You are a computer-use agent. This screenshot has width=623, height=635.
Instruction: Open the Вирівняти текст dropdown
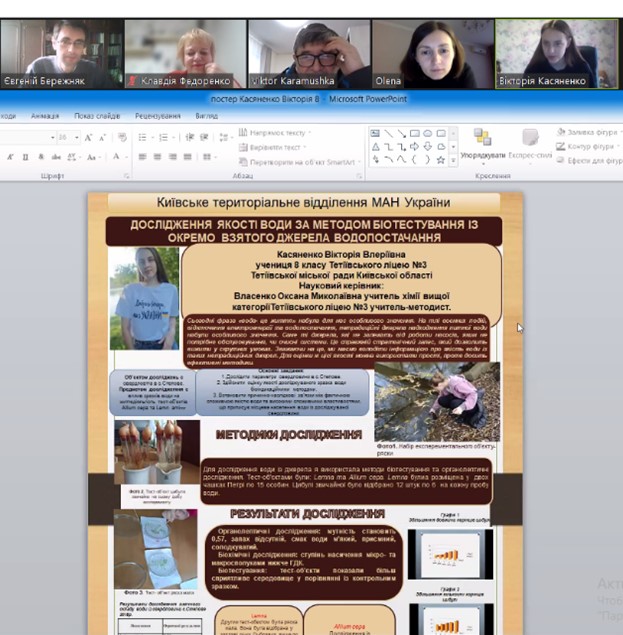point(272,147)
